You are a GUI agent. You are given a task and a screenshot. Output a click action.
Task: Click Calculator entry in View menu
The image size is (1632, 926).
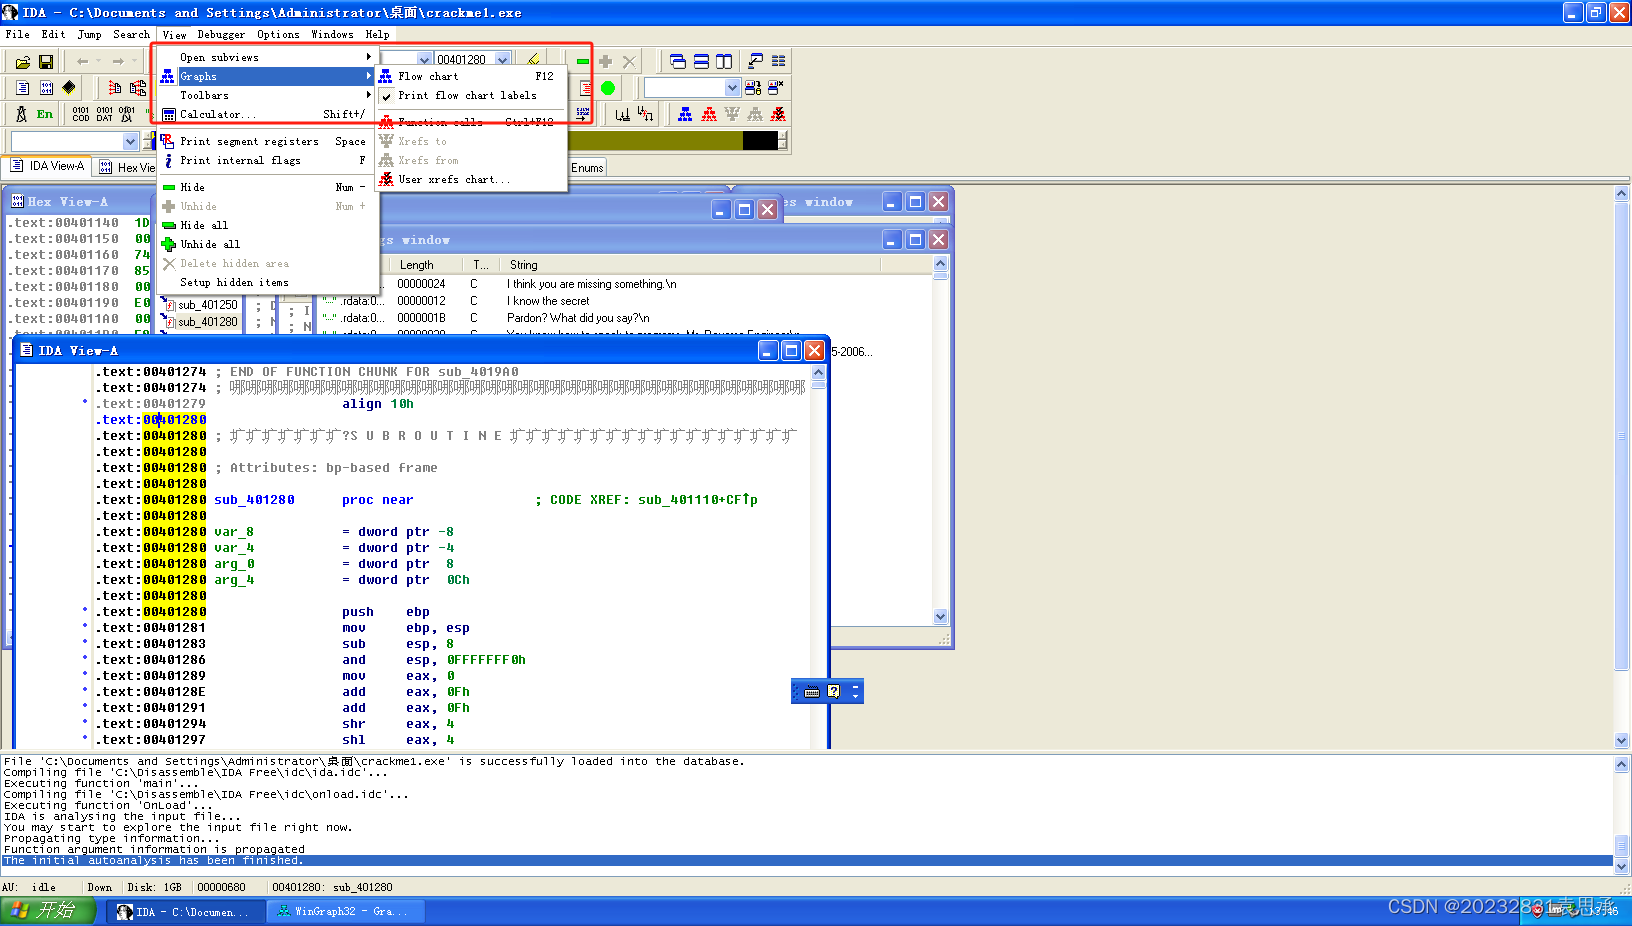[267, 114]
